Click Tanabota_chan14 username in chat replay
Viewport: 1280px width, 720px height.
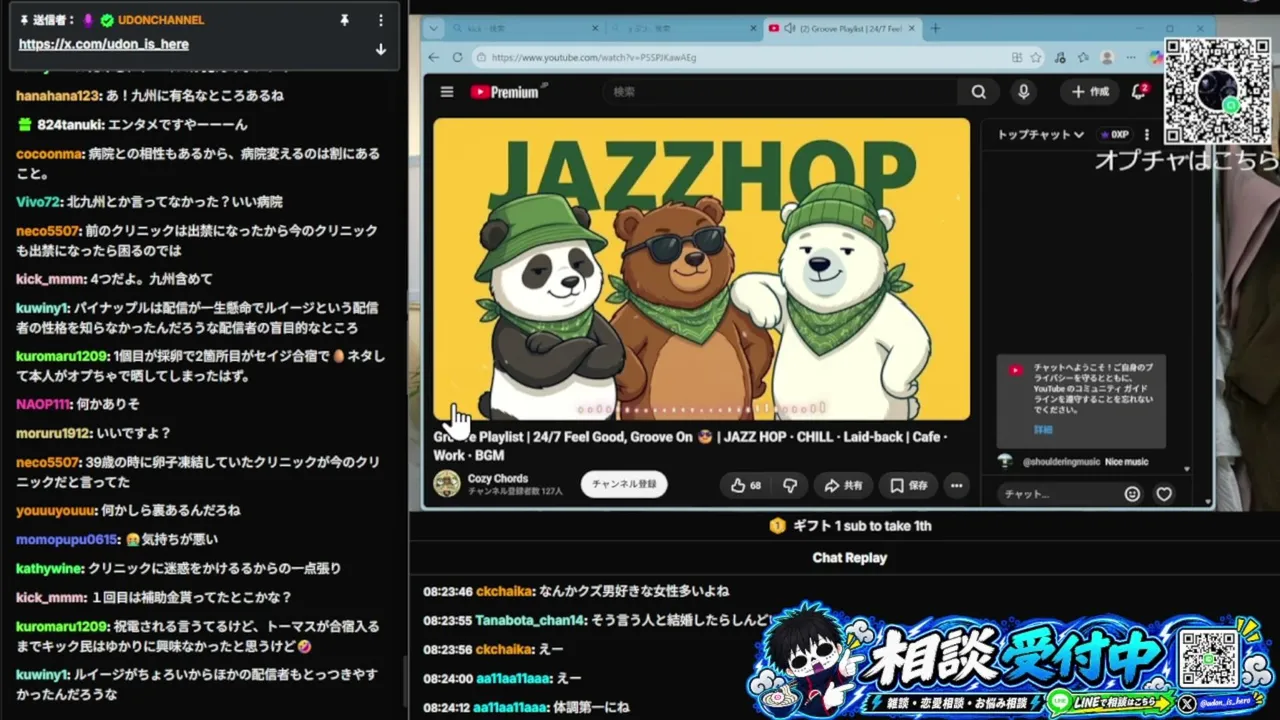coord(530,621)
